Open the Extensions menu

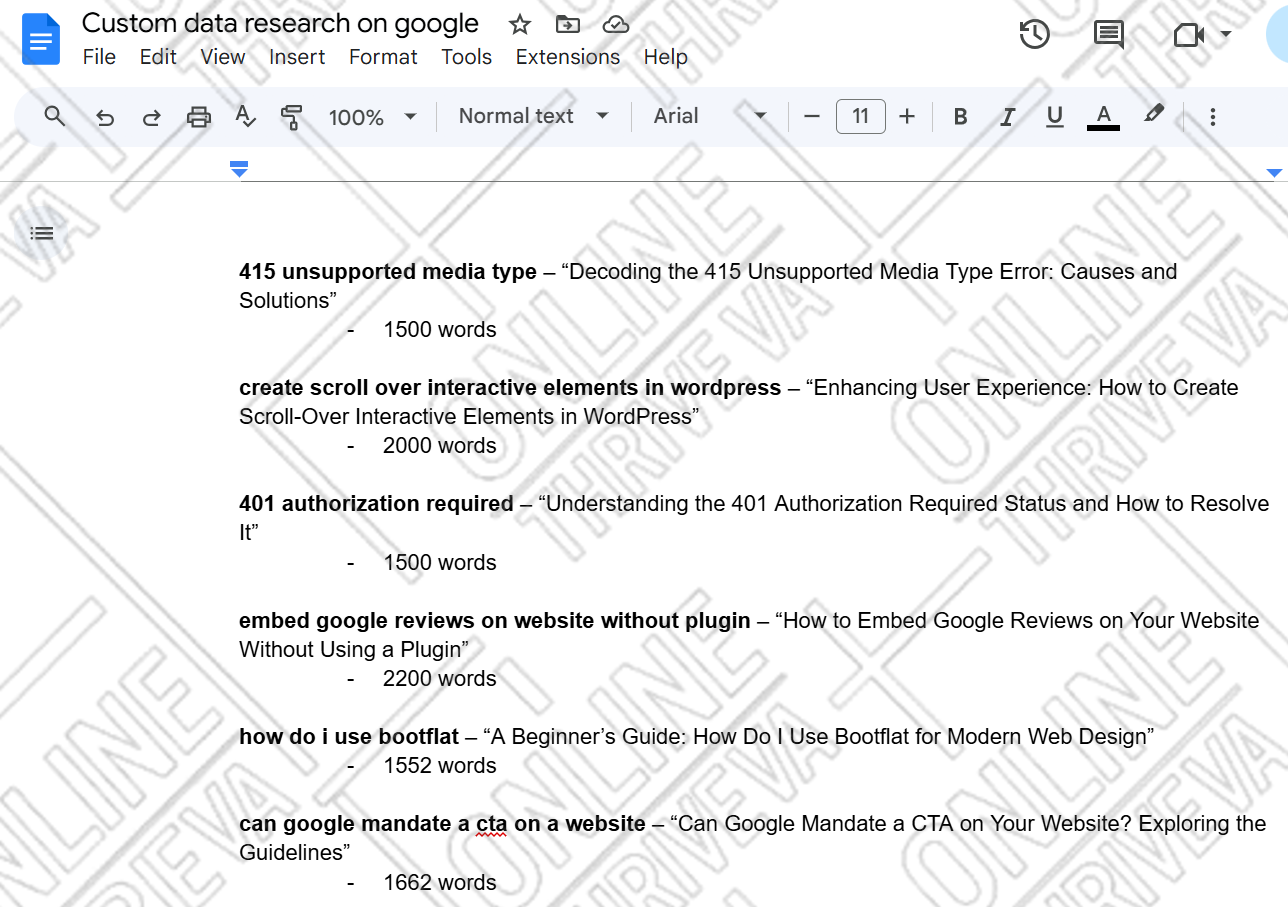[x=567, y=57]
